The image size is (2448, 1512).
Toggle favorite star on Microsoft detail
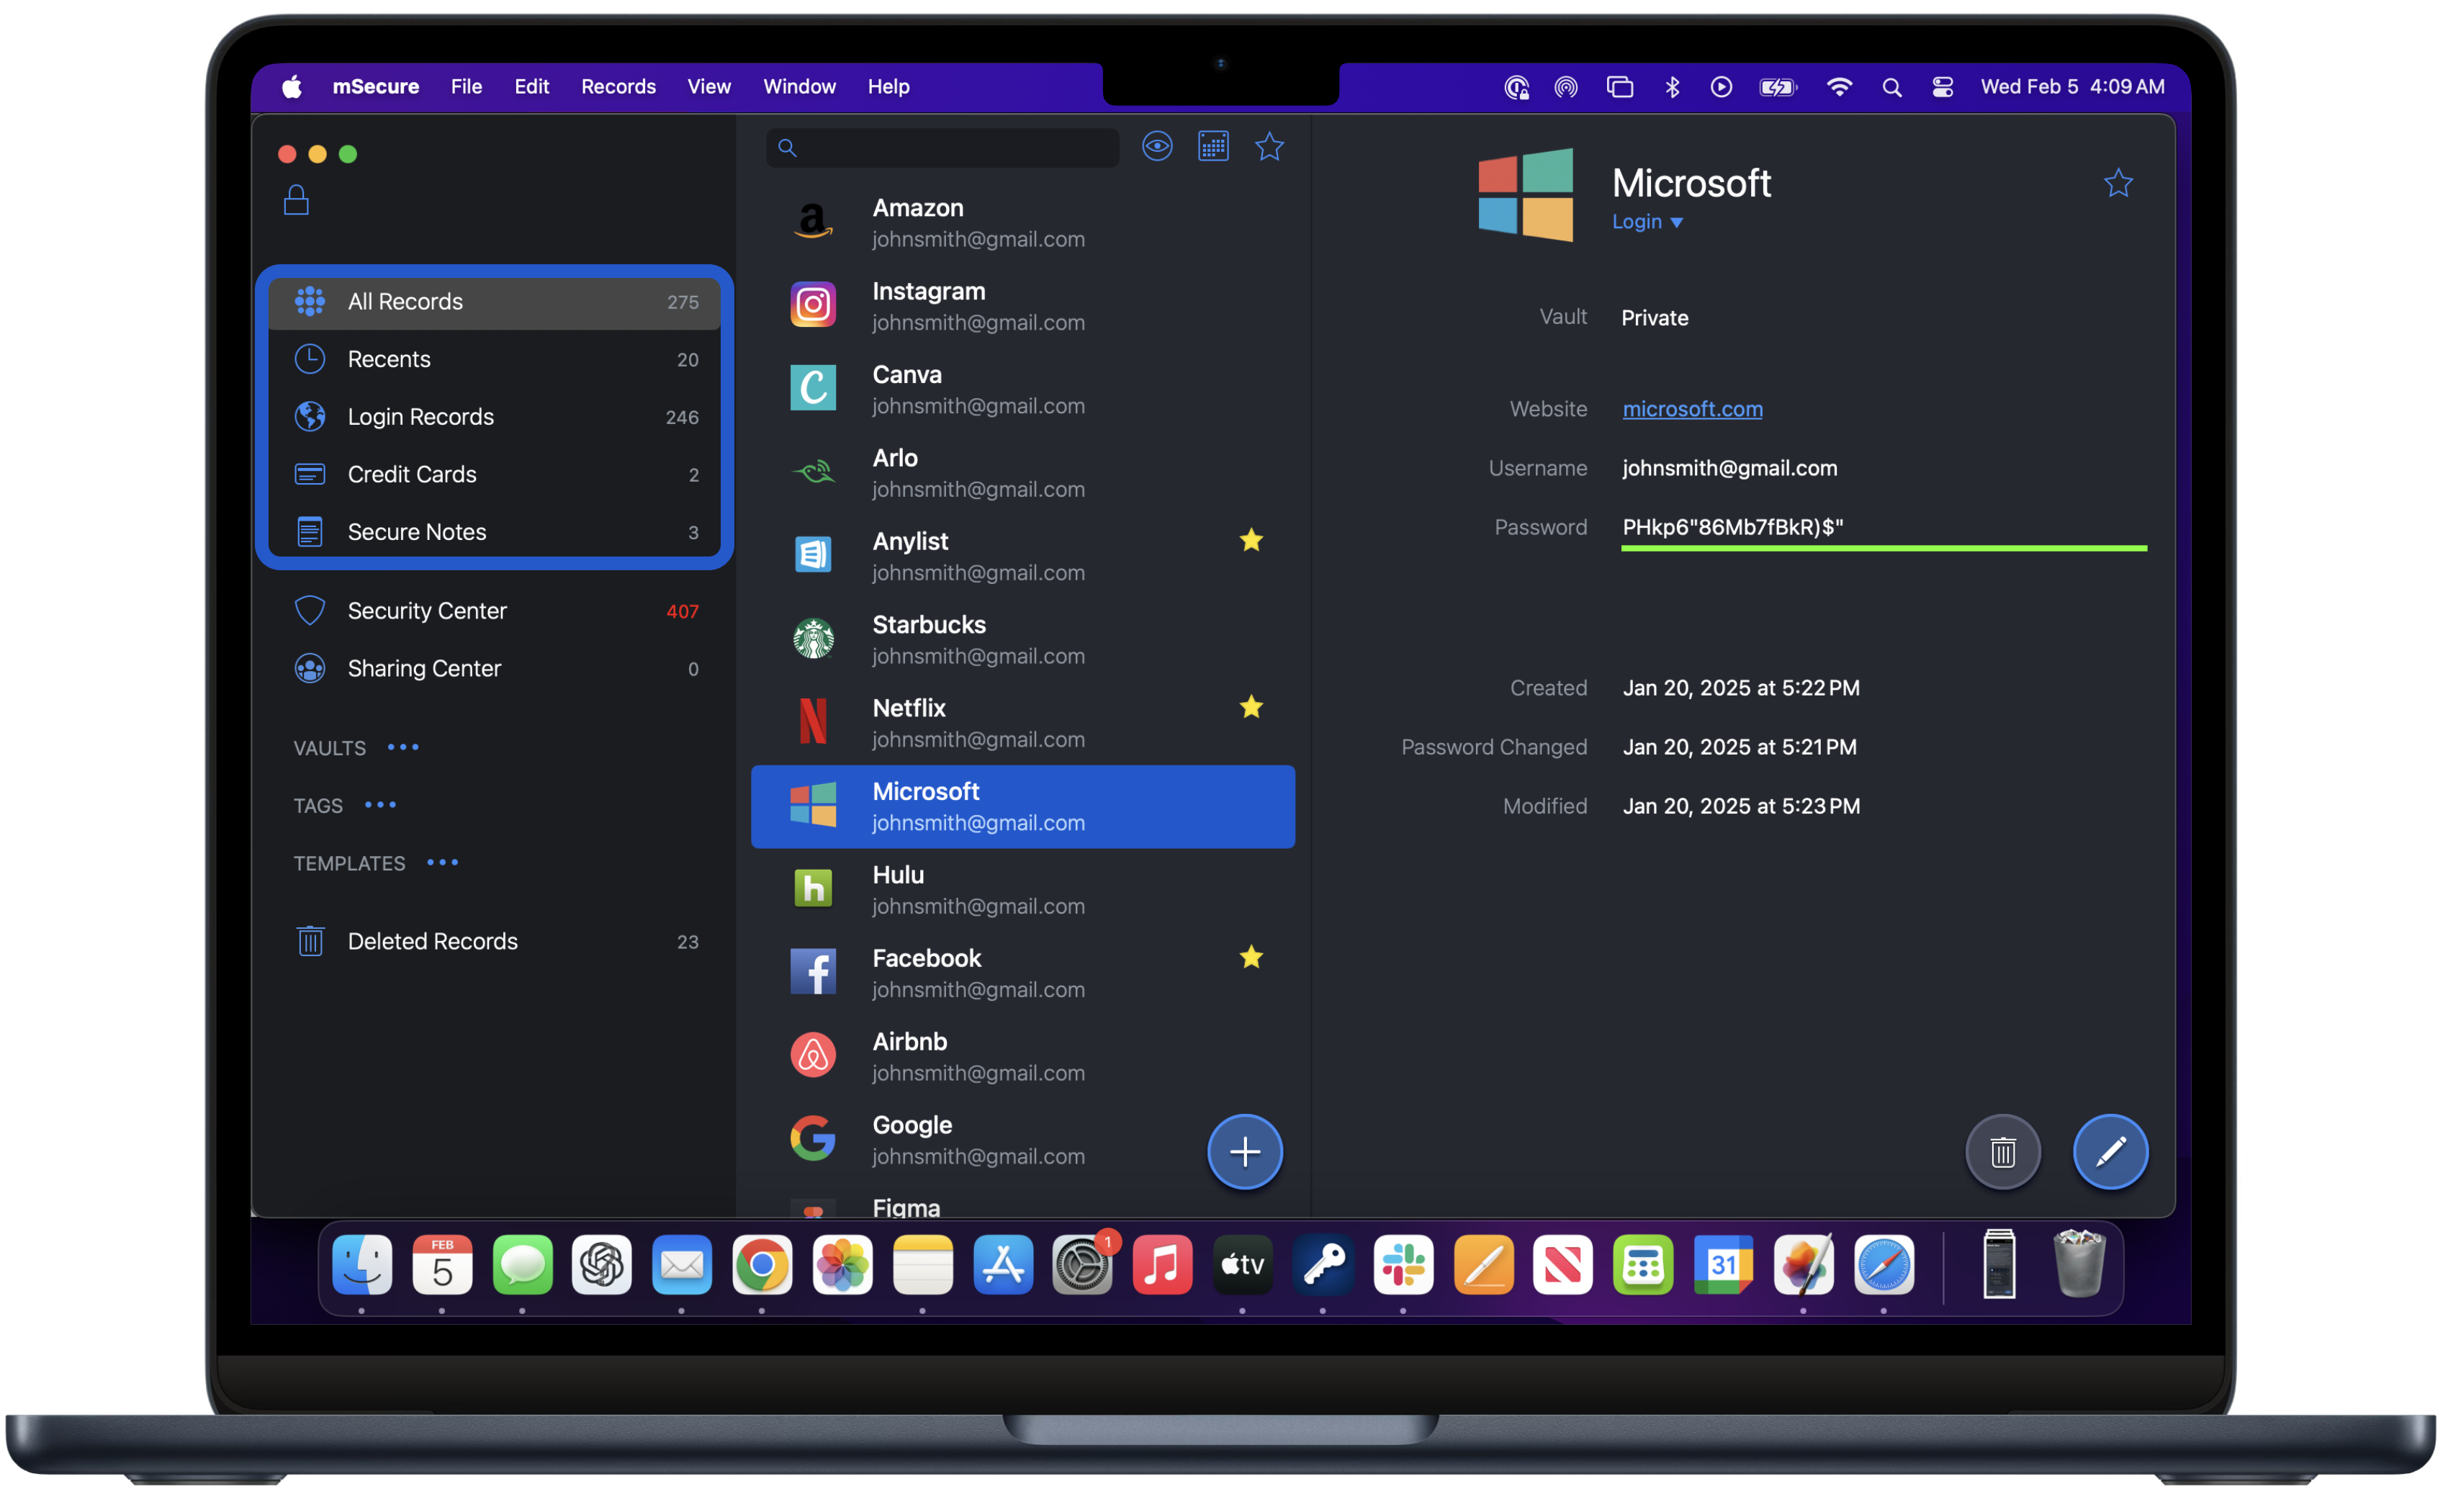pyautogui.click(x=2118, y=183)
